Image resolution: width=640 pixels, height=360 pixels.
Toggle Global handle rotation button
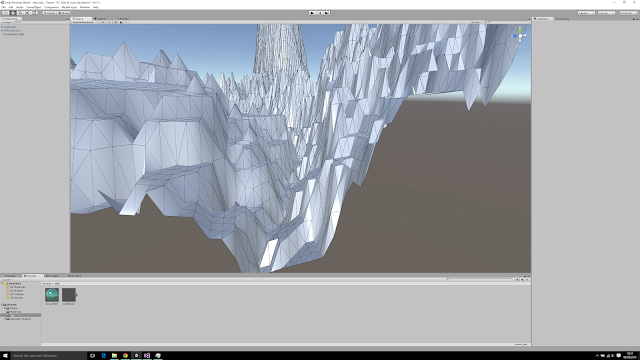(64, 13)
